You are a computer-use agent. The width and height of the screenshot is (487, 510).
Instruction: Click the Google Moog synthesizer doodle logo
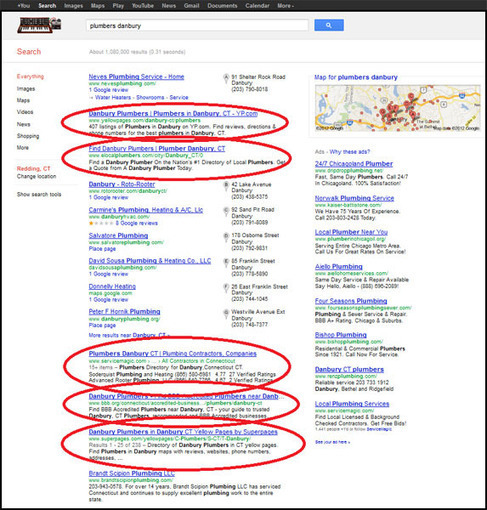(x=39, y=25)
